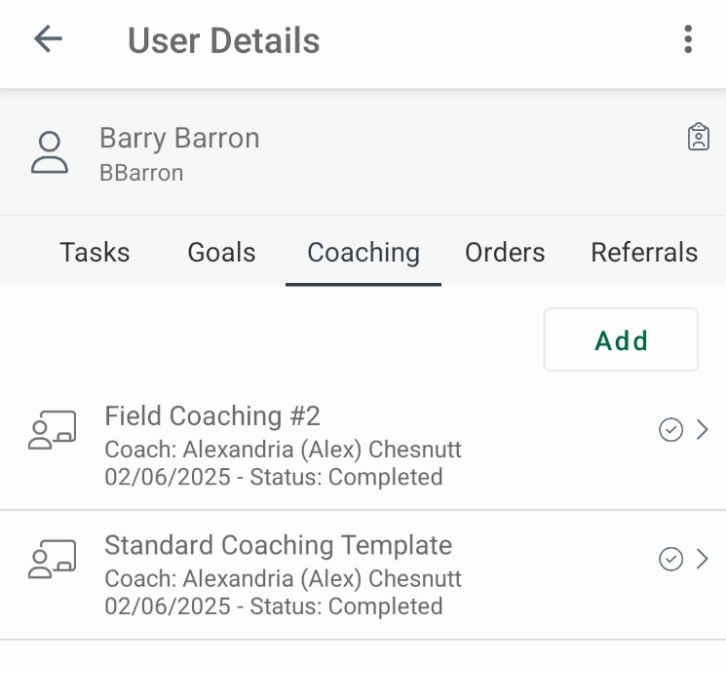
Task: Click completed checkmark on Standard Coaching Template
Action: (x=670, y=559)
